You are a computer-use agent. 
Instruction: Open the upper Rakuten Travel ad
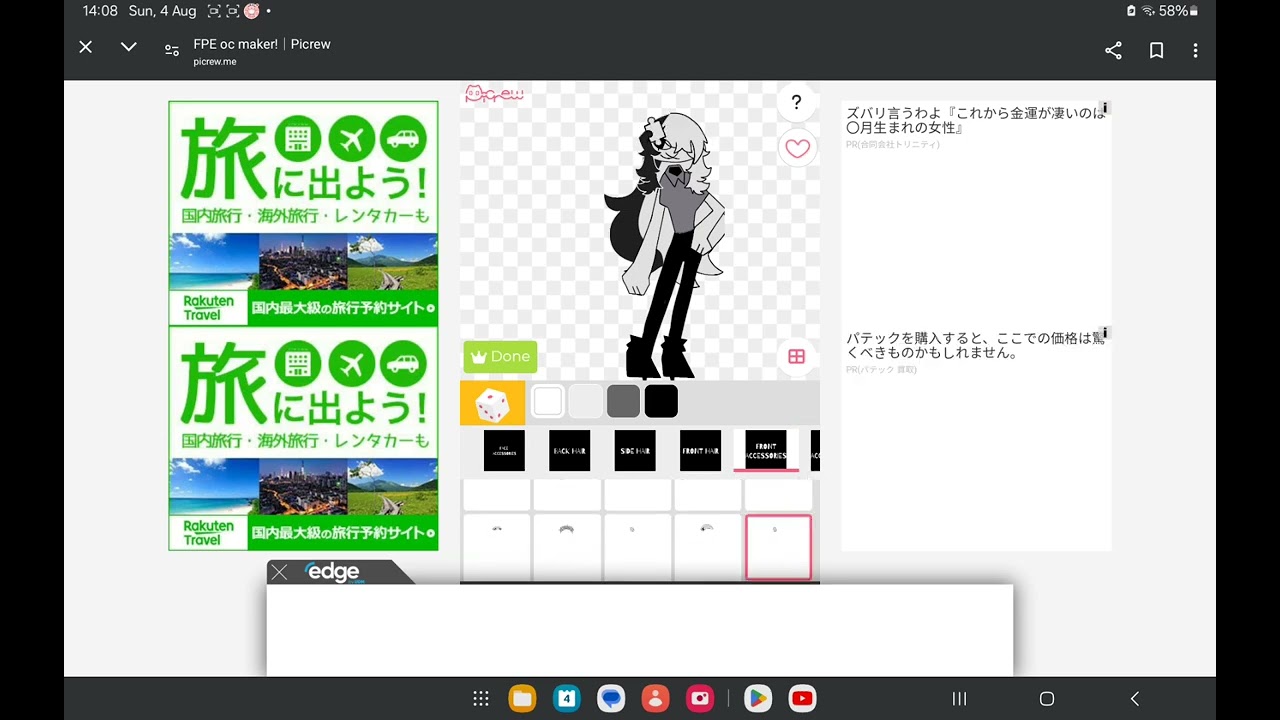pos(303,213)
